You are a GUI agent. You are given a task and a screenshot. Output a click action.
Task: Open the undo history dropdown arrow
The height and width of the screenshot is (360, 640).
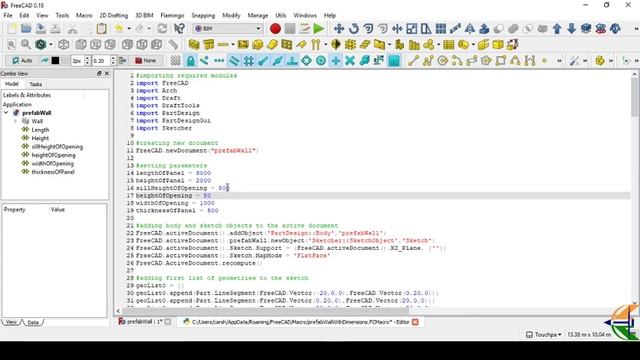pyautogui.click(x=129, y=29)
